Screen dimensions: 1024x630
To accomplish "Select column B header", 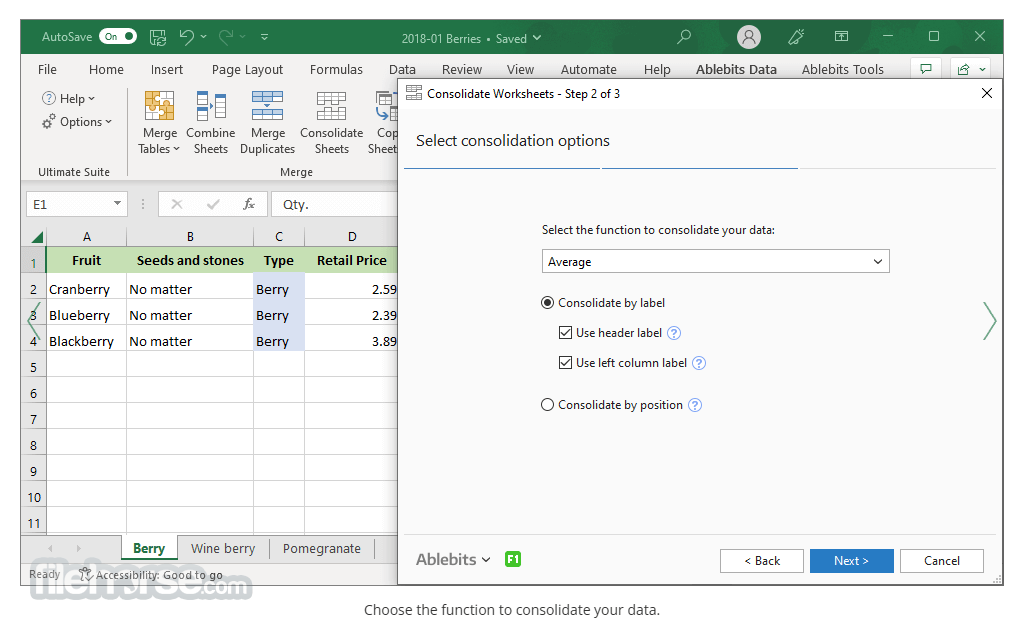I will coord(190,236).
